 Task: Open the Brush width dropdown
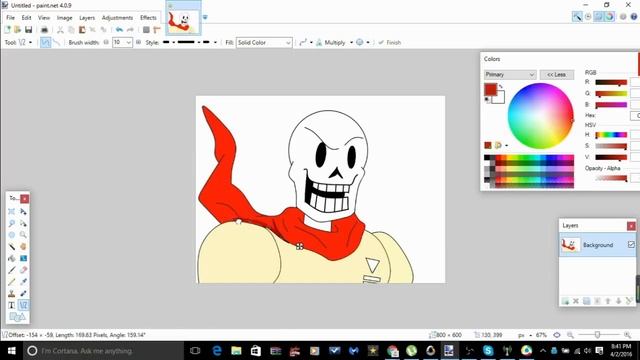pos(128,42)
